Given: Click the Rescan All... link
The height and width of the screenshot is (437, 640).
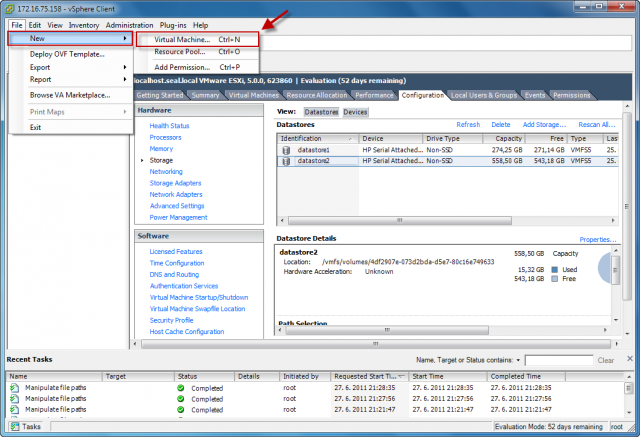Looking at the screenshot, I should [x=597, y=124].
